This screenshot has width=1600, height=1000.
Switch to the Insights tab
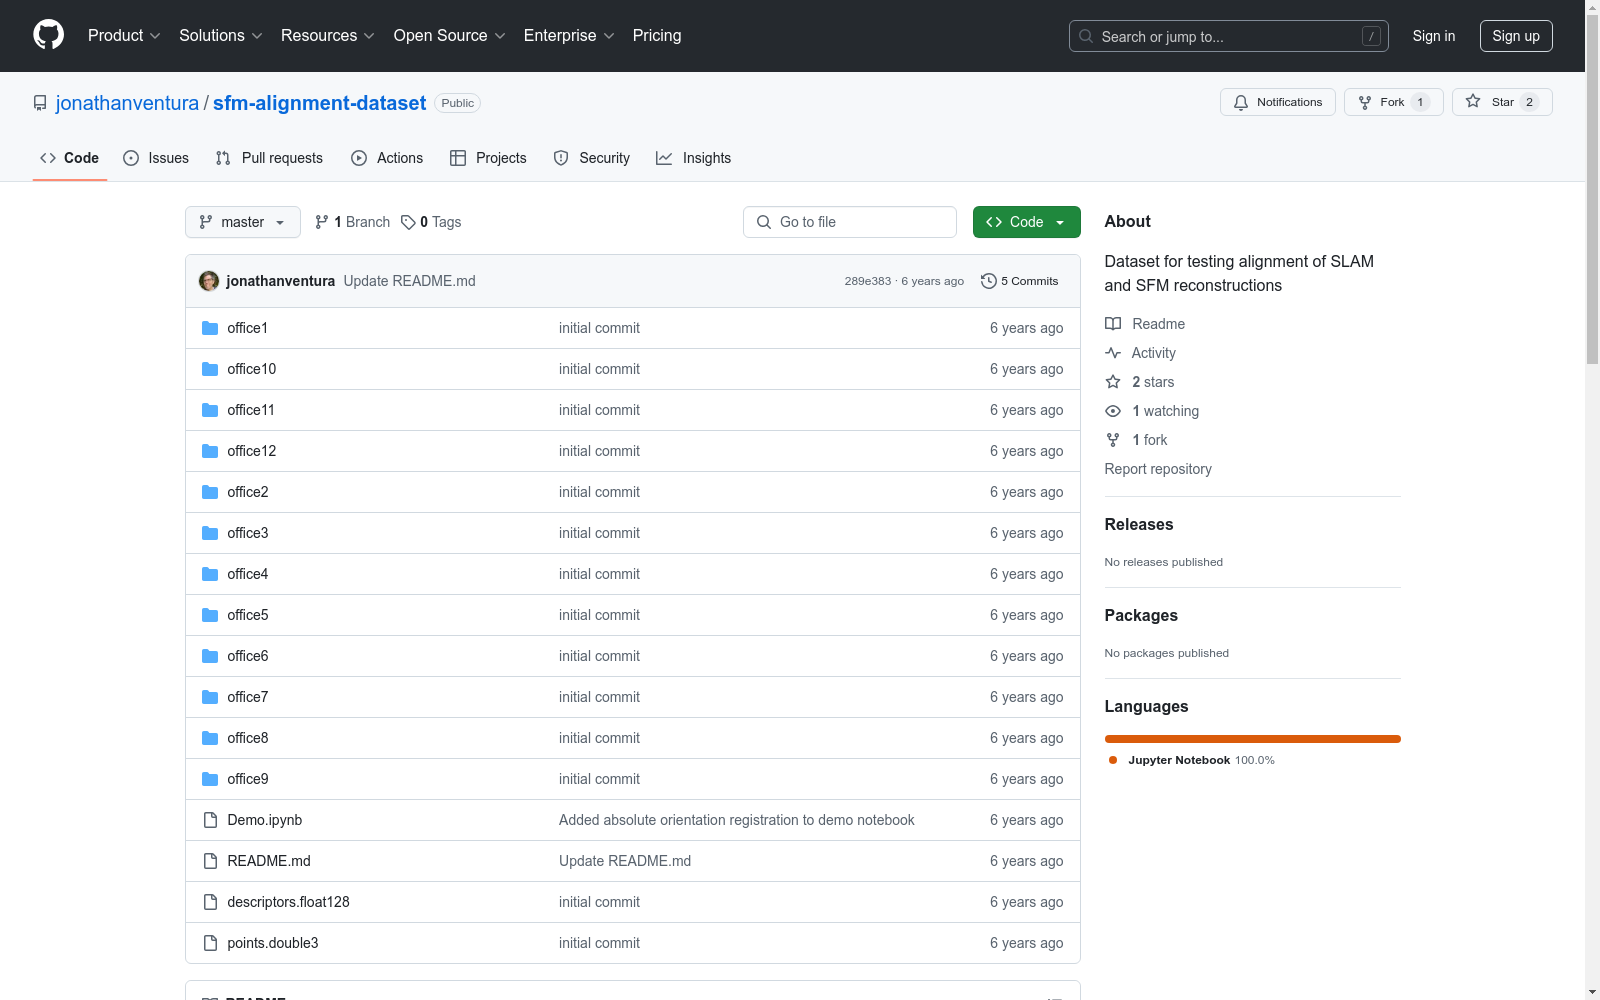[x=694, y=158]
